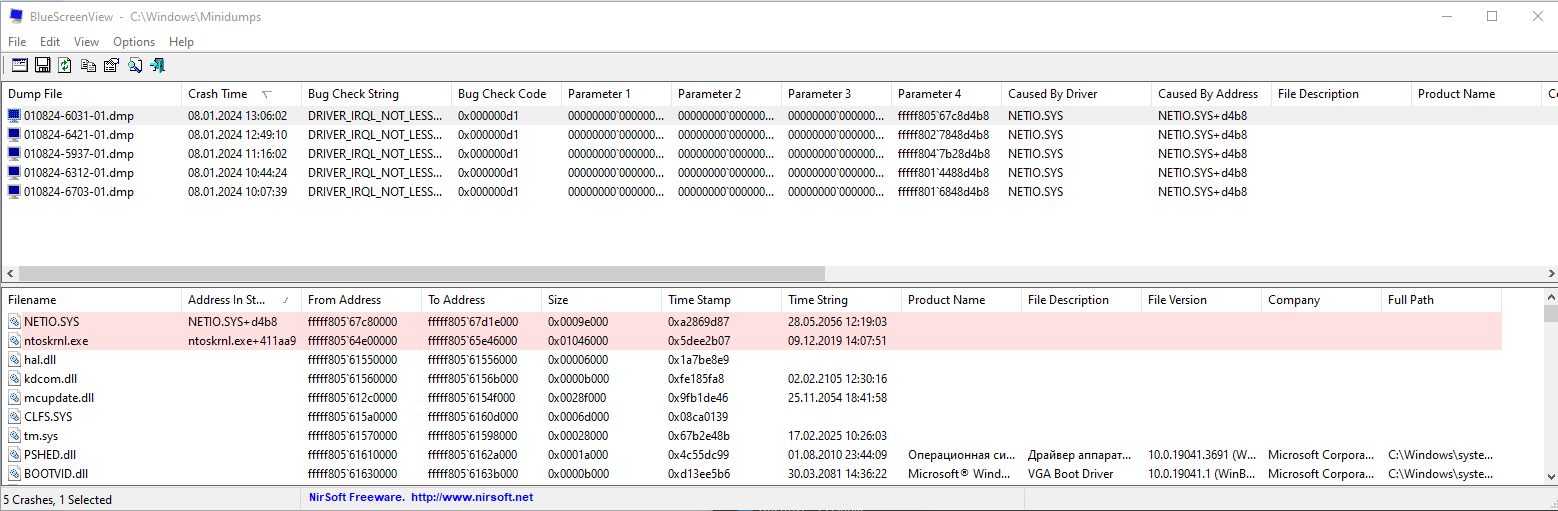The image size is (1558, 511).
Task: Click the Save Selected Items floppy icon
Action: tap(43, 65)
